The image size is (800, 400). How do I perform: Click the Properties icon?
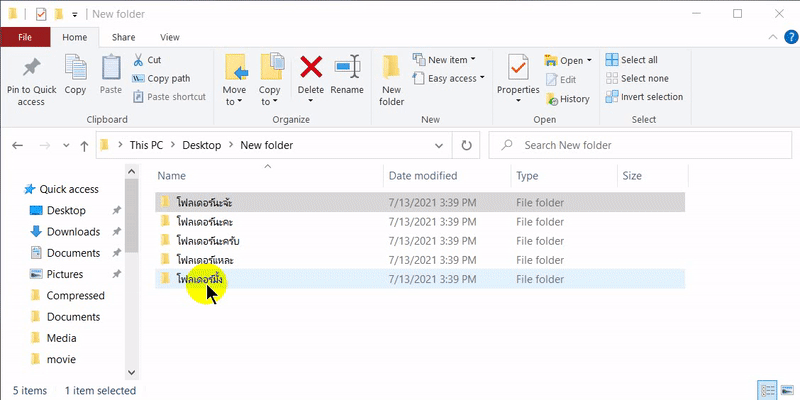pos(518,68)
